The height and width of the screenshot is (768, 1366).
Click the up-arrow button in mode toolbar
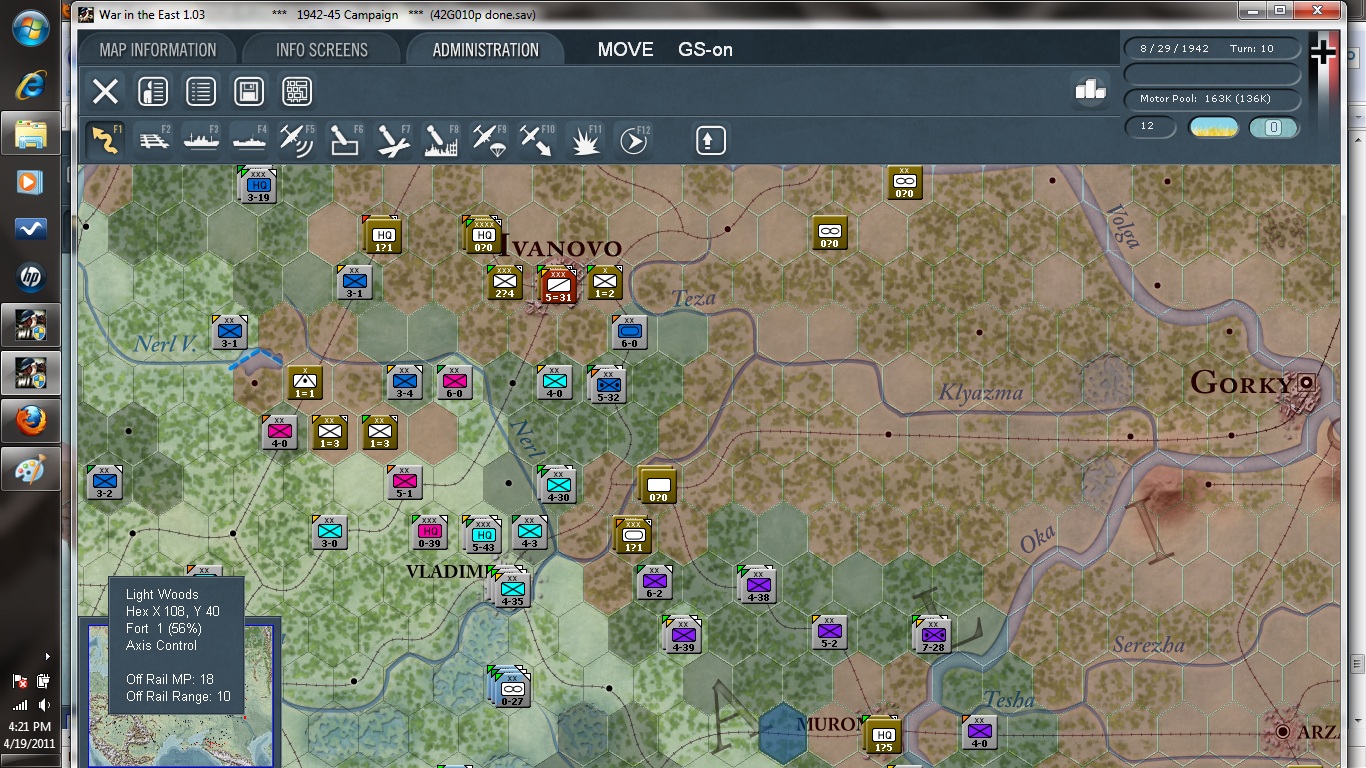[710, 140]
